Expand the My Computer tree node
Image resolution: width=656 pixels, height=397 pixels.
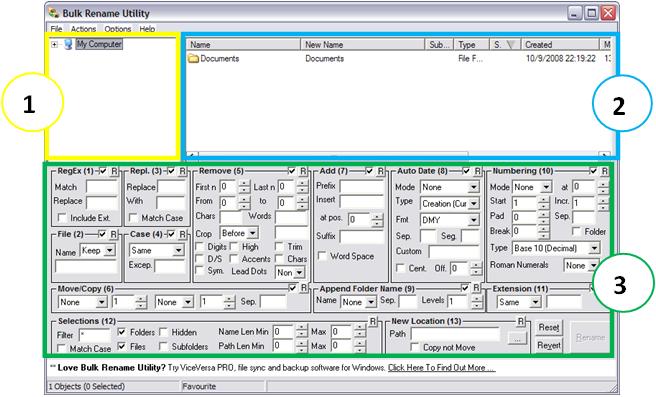click(54, 44)
